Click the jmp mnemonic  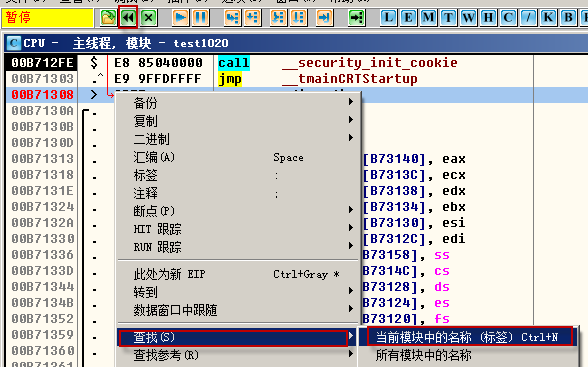coord(230,79)
